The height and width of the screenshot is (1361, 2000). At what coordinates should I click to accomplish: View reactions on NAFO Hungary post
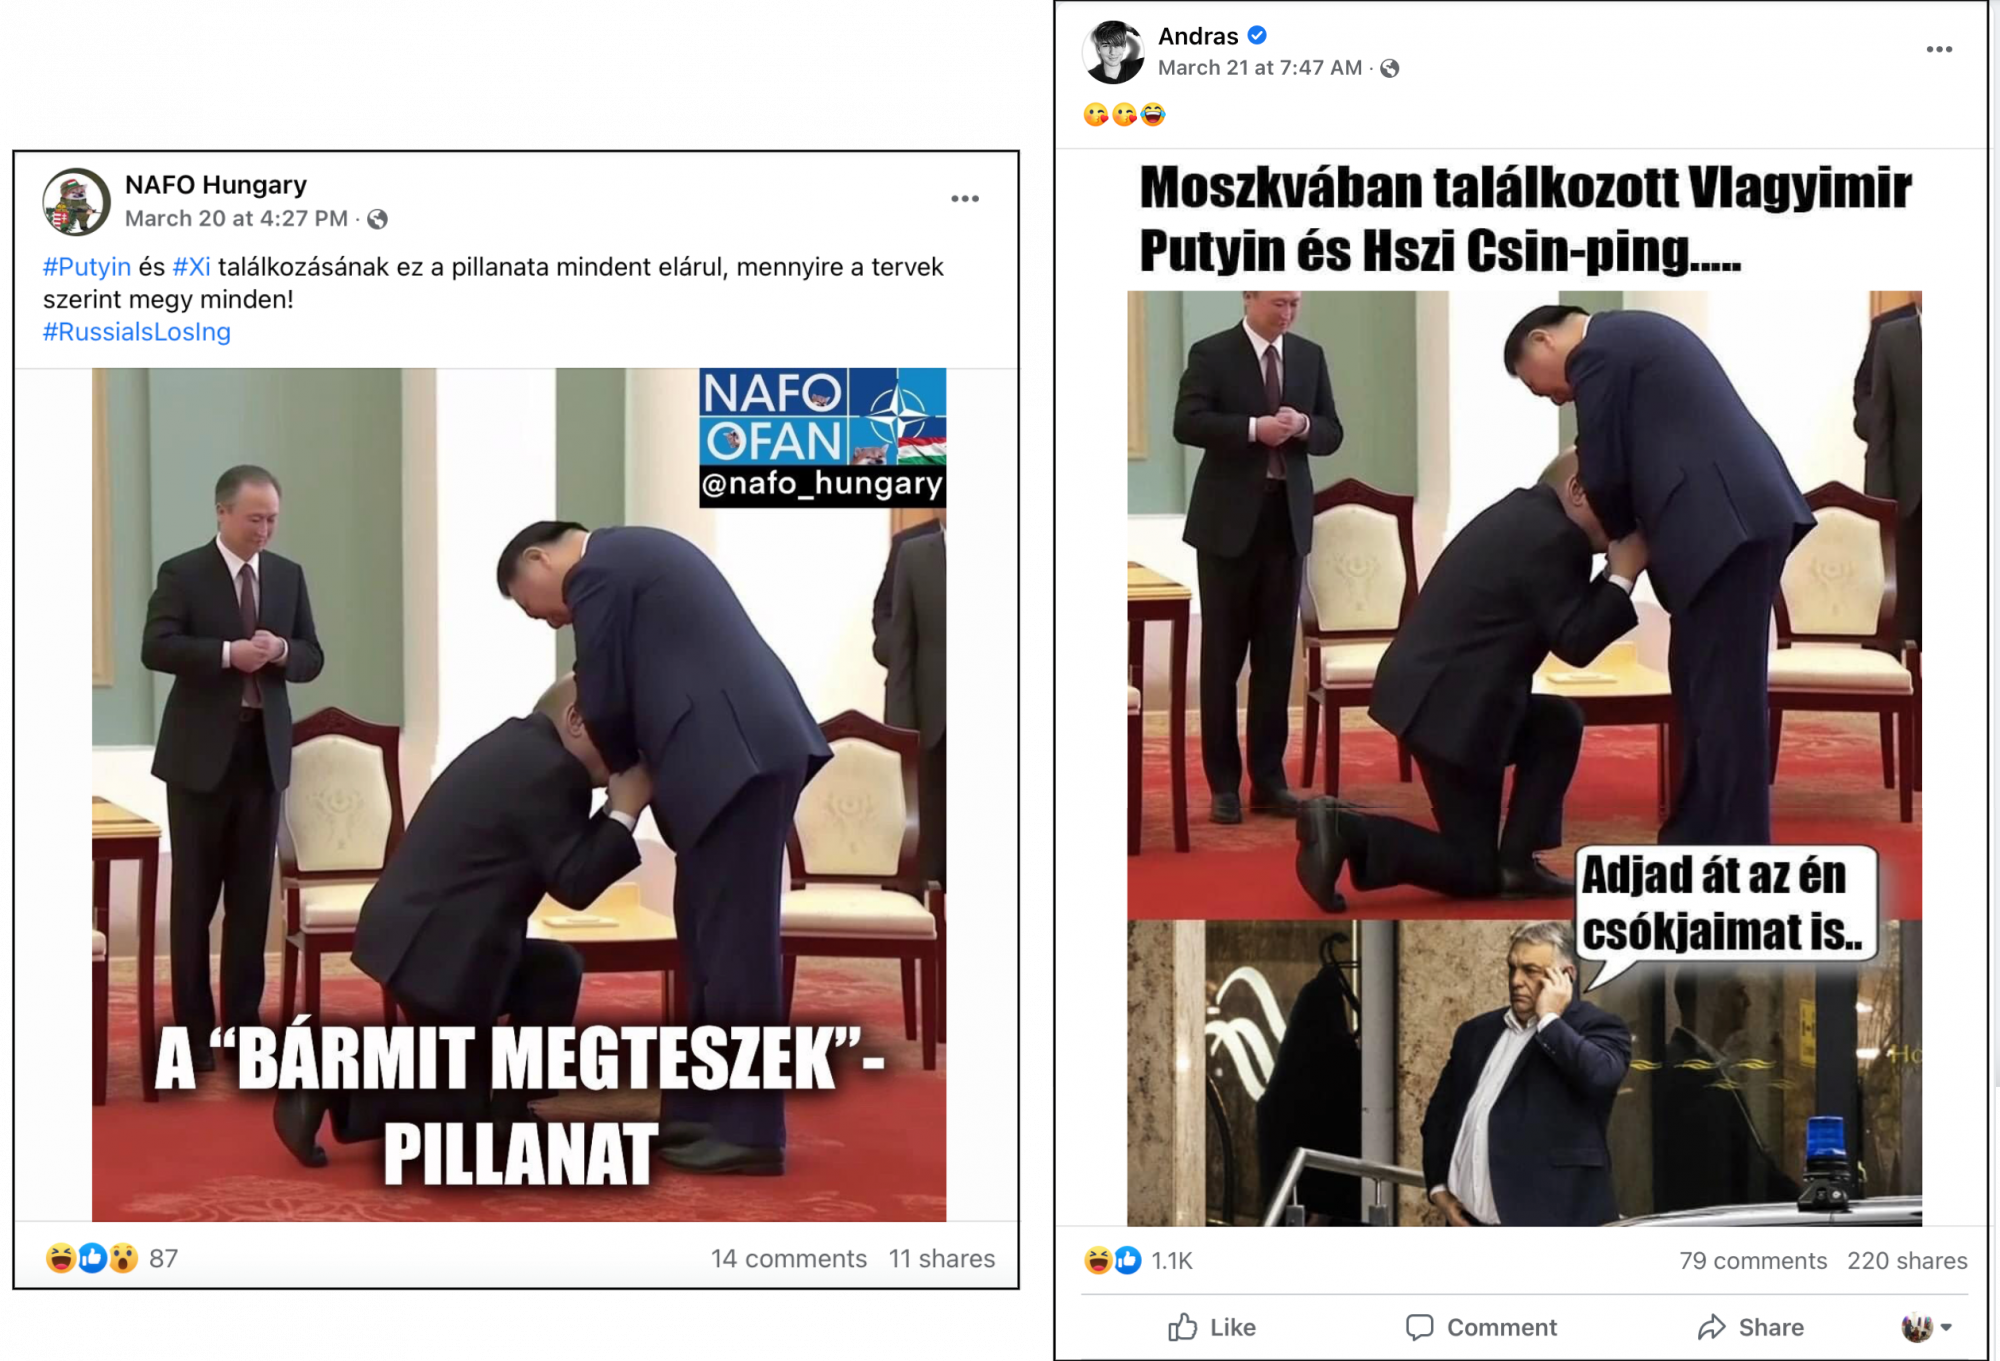(x=112, y=1258)
